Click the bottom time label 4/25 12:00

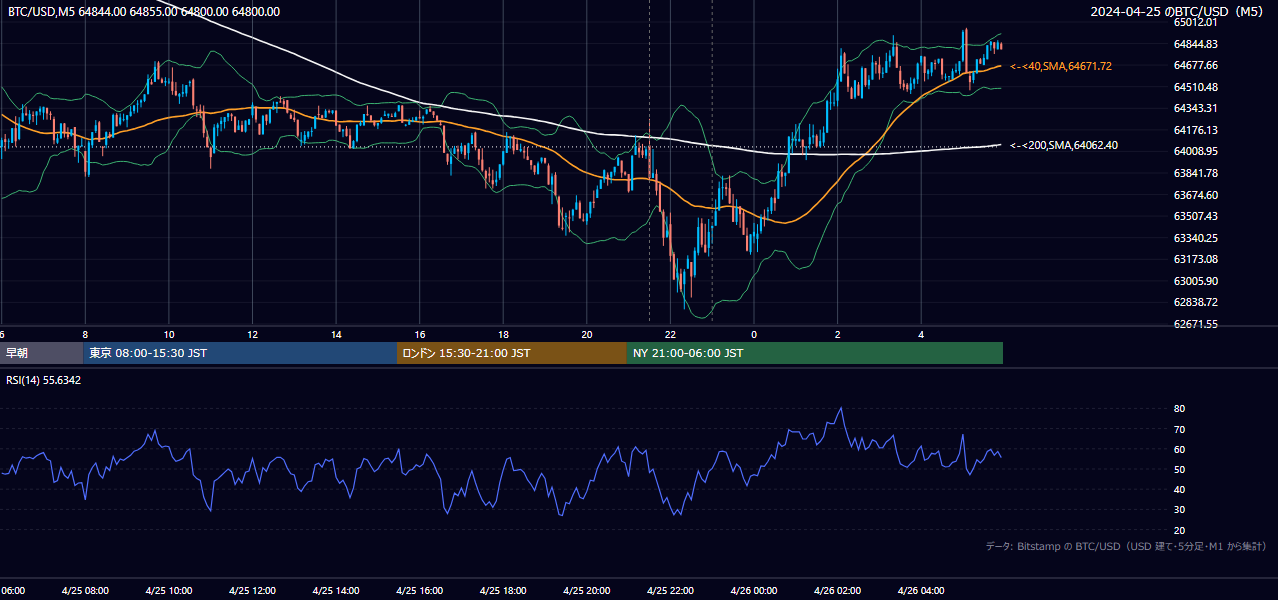click(253, 590)
